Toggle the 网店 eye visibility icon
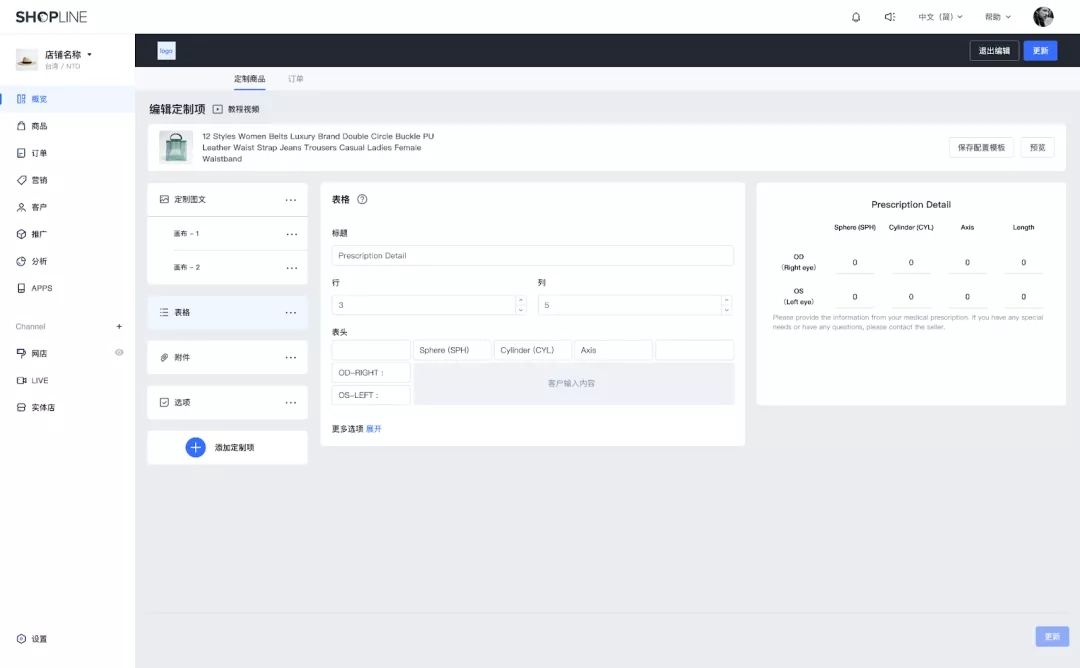 119,353
